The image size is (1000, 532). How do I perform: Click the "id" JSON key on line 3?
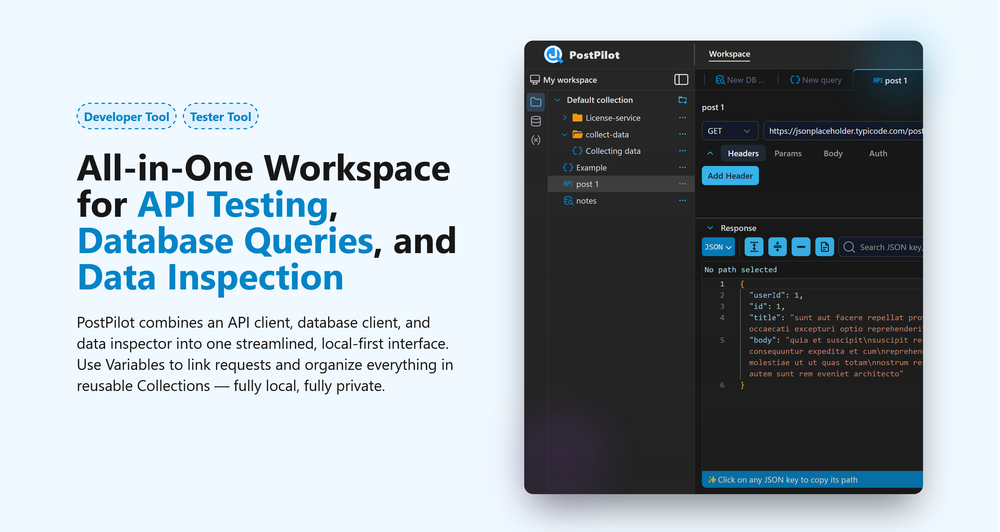(x=758, y=306)
